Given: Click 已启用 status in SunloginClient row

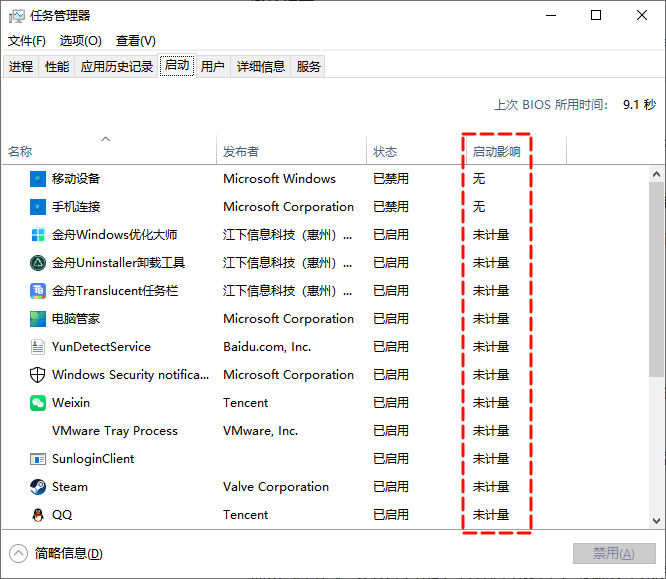Looking at the screenshot, I should pyautogui.click(x=391, y=459).
